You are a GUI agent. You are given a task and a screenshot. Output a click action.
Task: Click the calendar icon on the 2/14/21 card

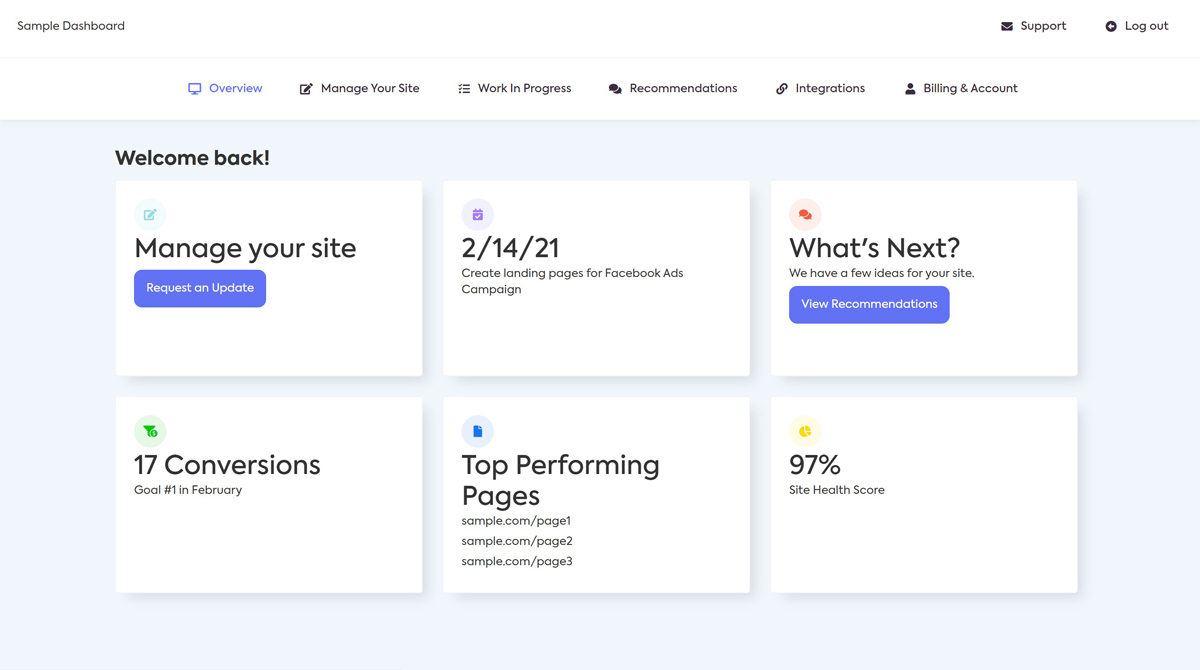(x=477, y=214)
